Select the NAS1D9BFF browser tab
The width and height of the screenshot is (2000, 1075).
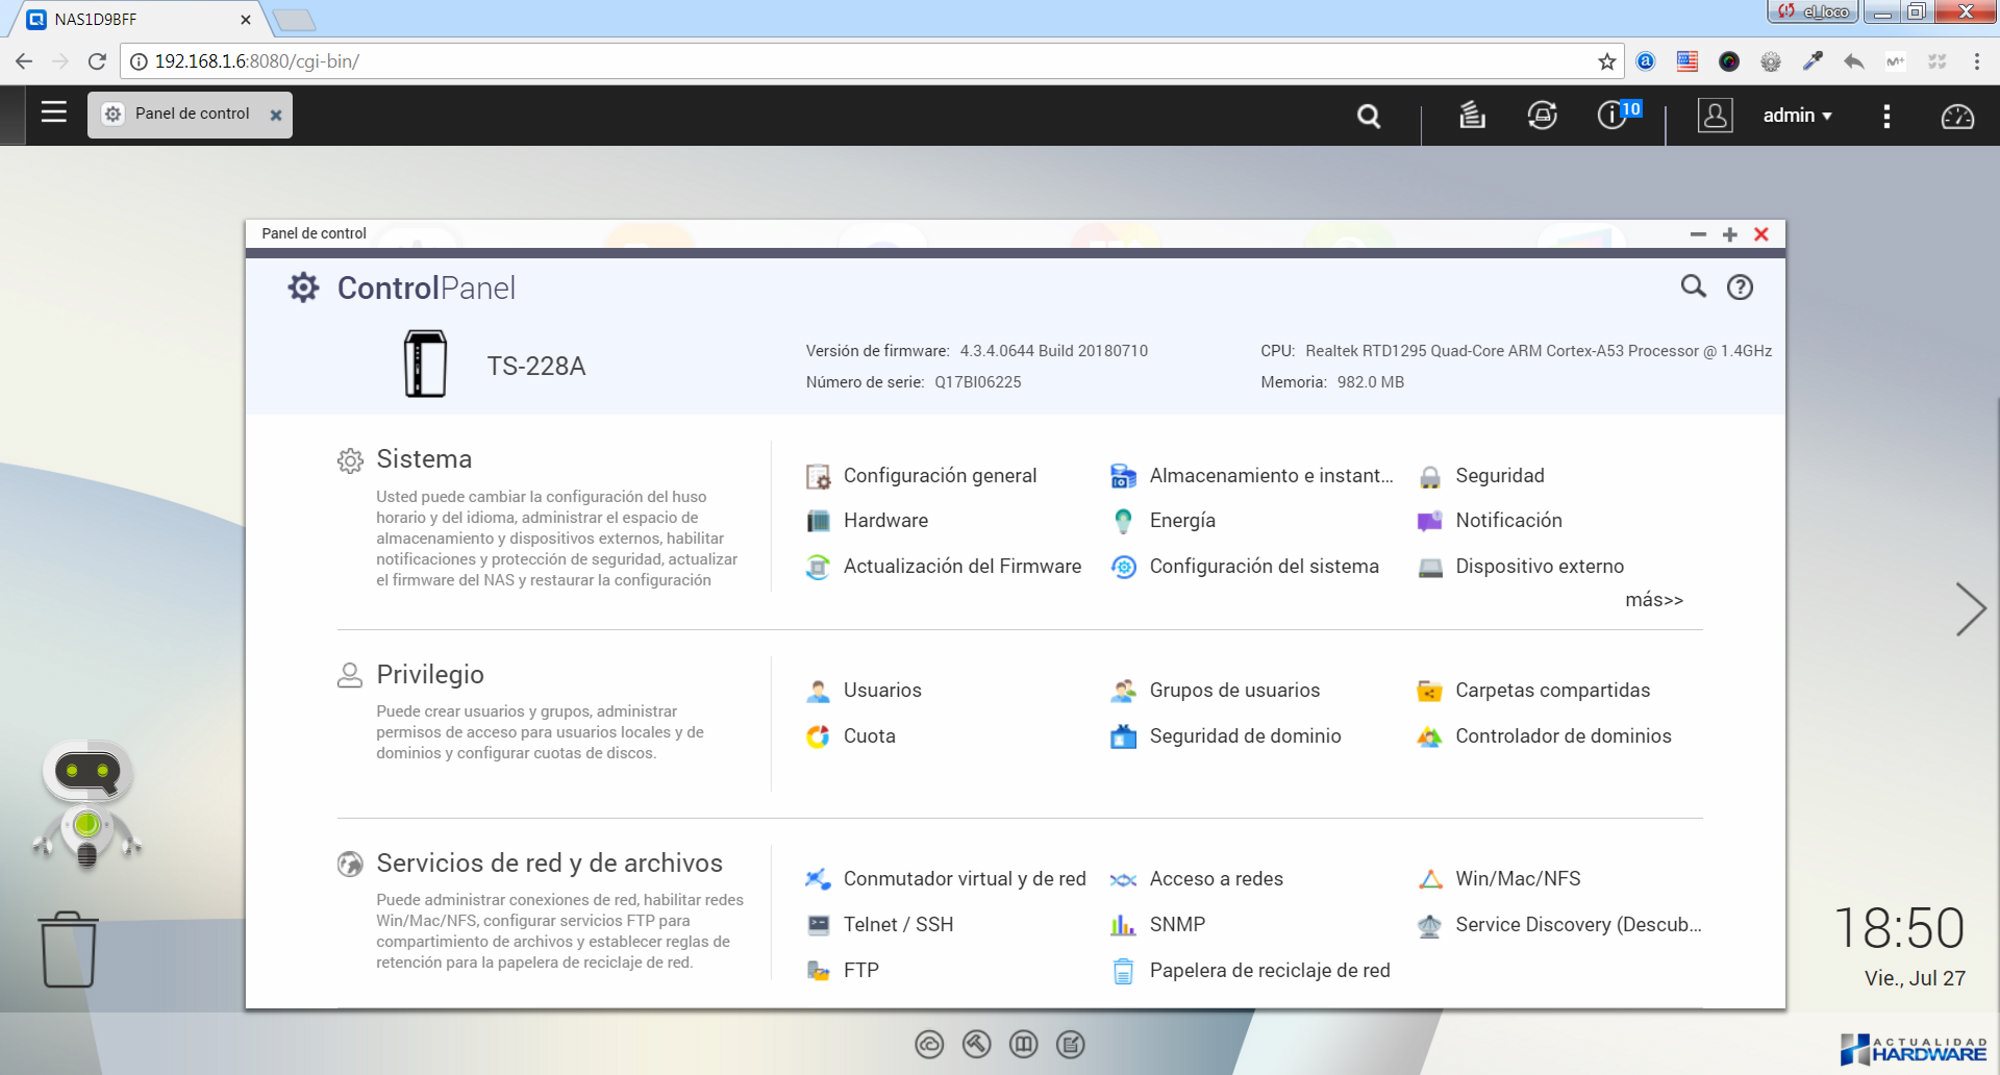130,19
